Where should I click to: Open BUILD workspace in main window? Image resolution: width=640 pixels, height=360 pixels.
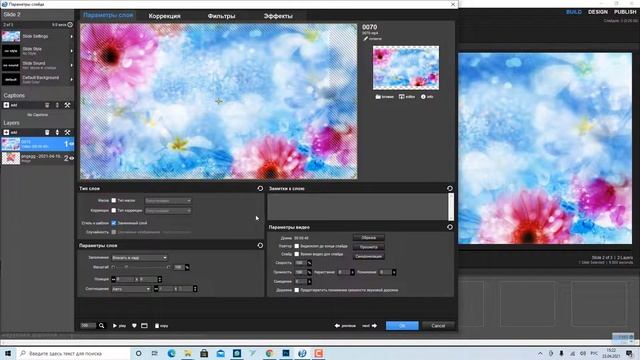pos(574,12)
